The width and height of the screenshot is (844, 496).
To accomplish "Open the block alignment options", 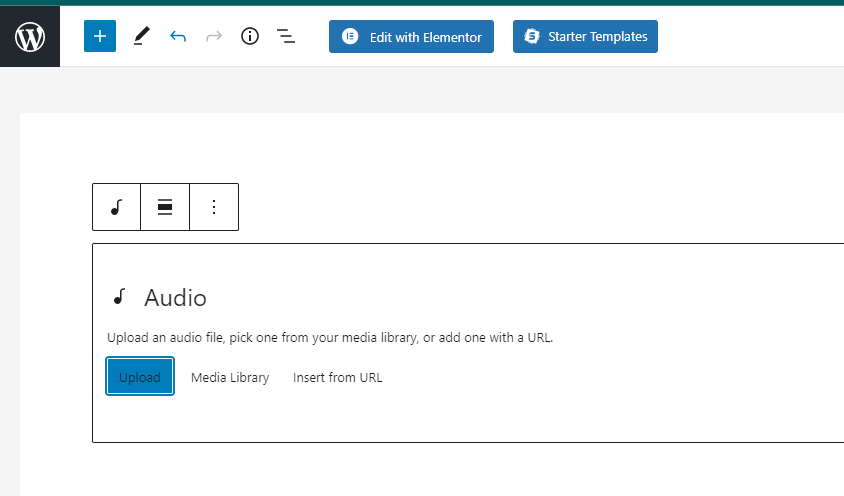I will tap(165, 207).
